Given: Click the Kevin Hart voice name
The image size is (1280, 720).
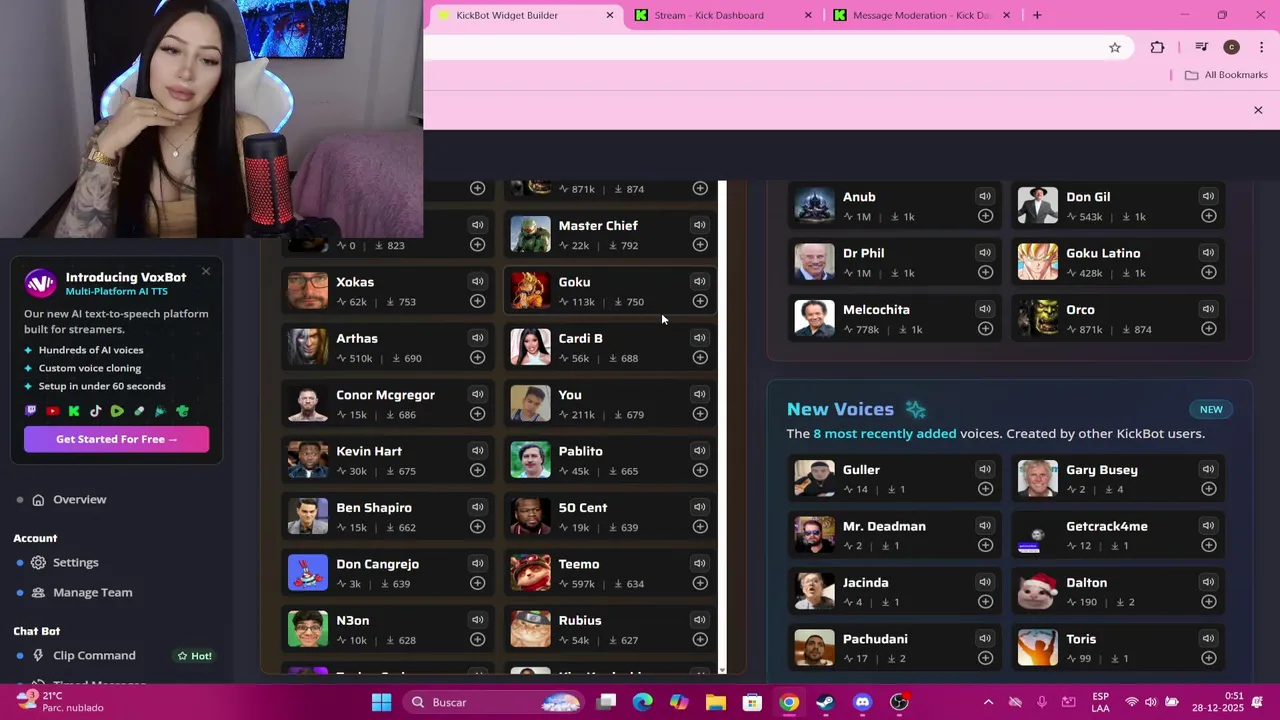Looking at the screenshot, I should [369, 451].
